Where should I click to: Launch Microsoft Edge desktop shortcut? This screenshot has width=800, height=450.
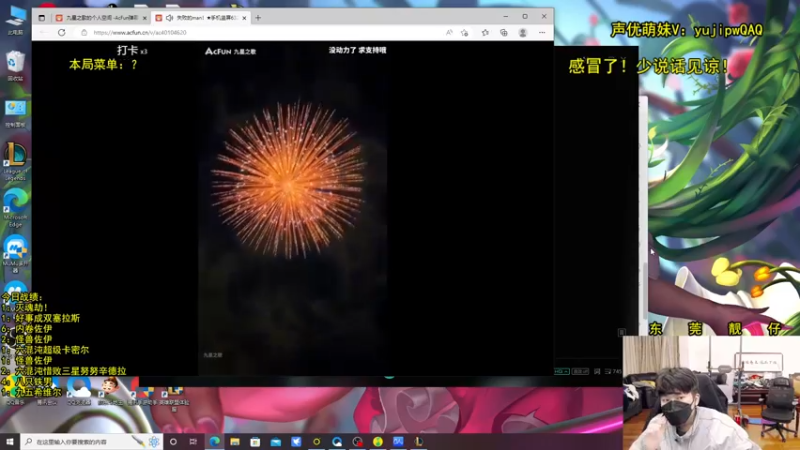point(15,207)
